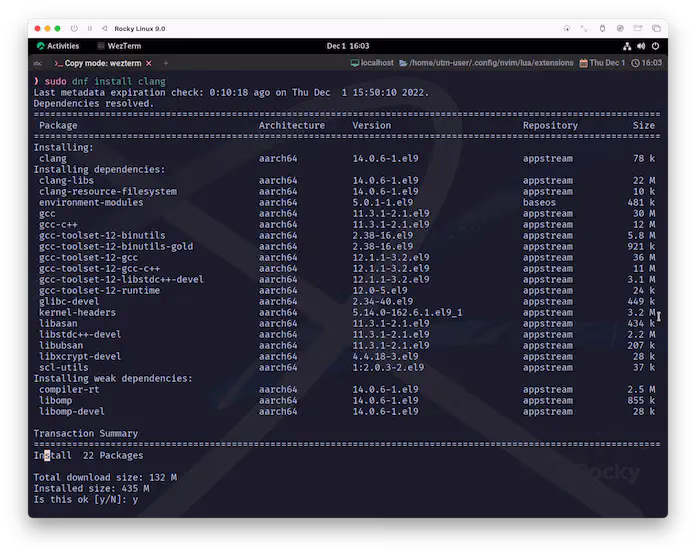Open the UTM USB devices icon

[602, 28]
